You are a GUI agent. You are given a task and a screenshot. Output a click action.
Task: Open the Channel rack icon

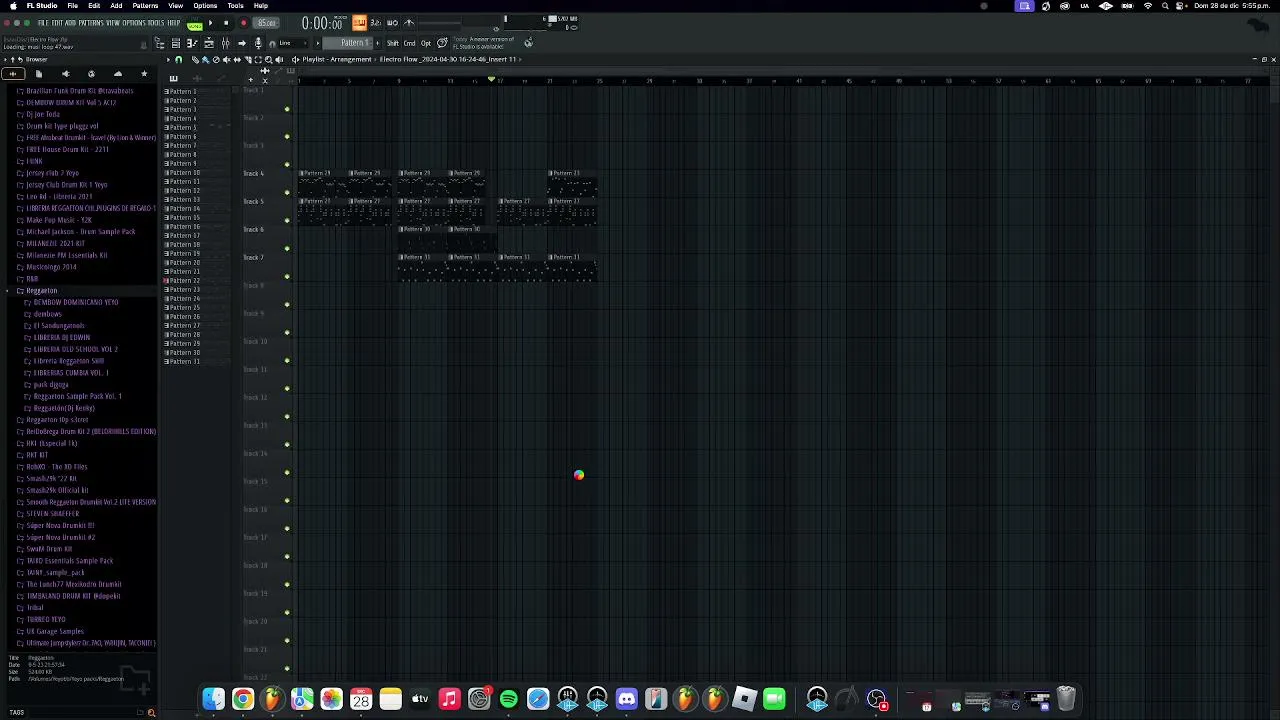click(208, 43)
